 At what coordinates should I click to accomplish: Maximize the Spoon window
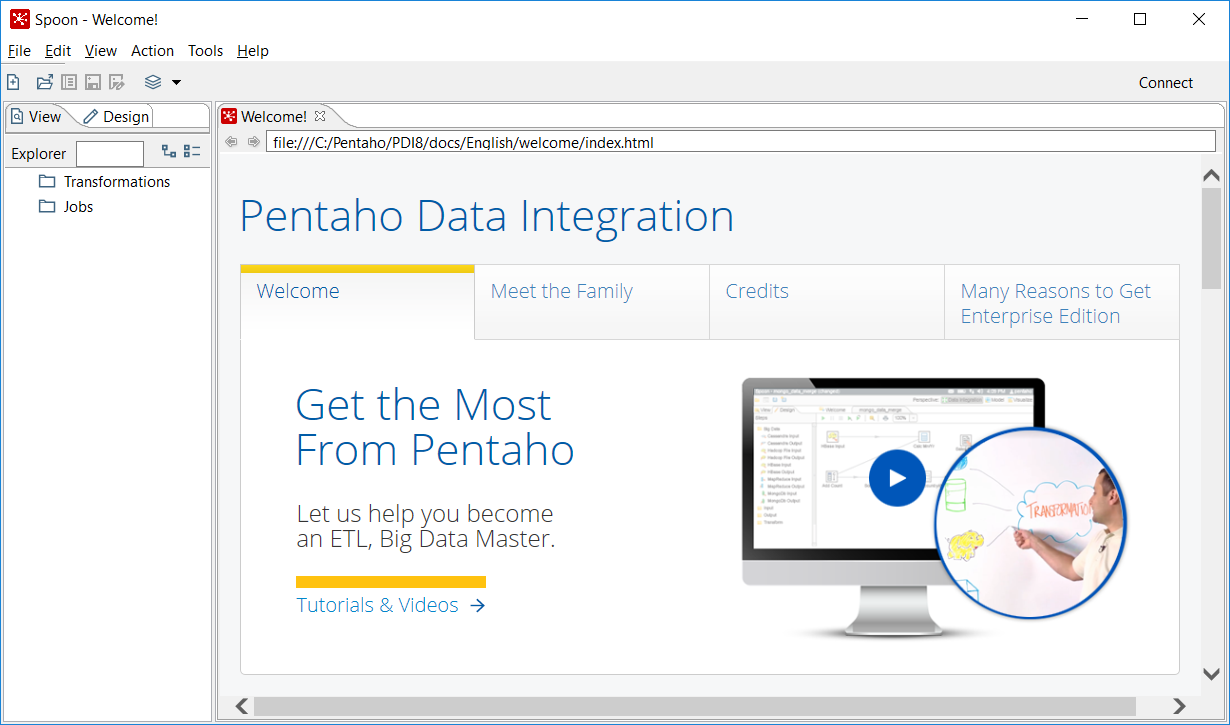click(1140, 19)
